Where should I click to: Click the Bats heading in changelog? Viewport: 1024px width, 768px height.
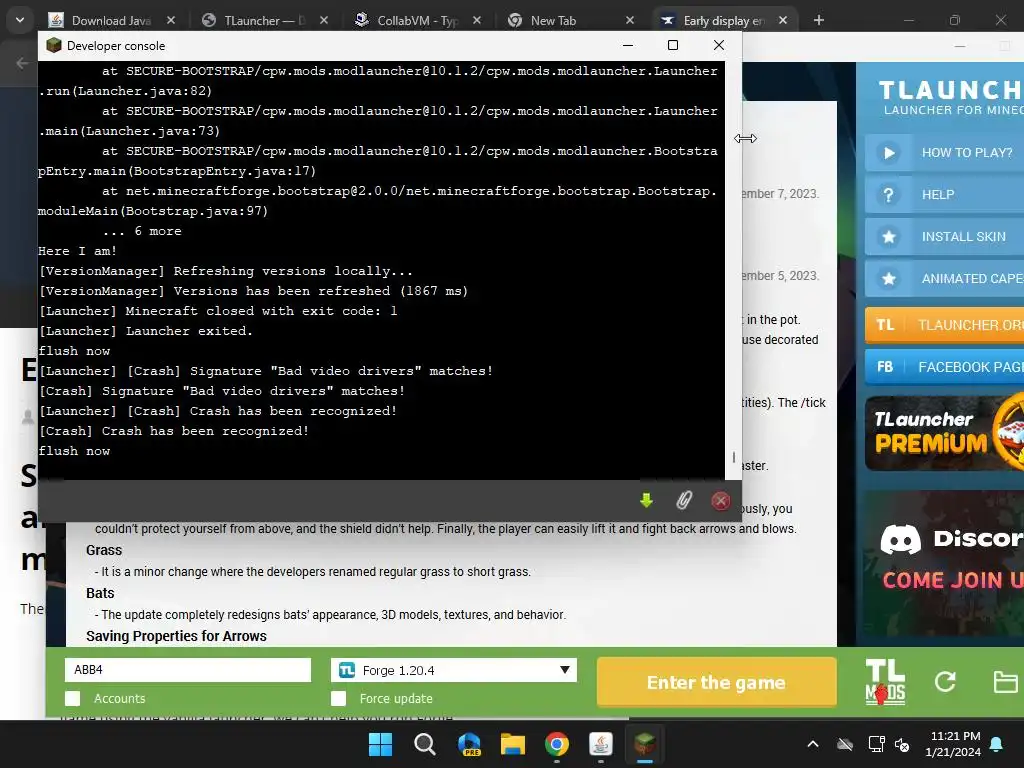coord(100,593)
